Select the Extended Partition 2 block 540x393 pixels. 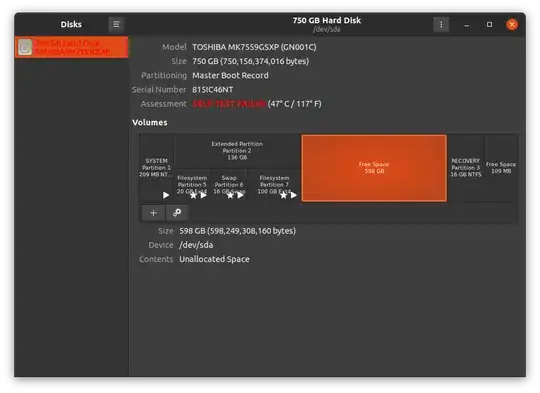click(237, 151)
